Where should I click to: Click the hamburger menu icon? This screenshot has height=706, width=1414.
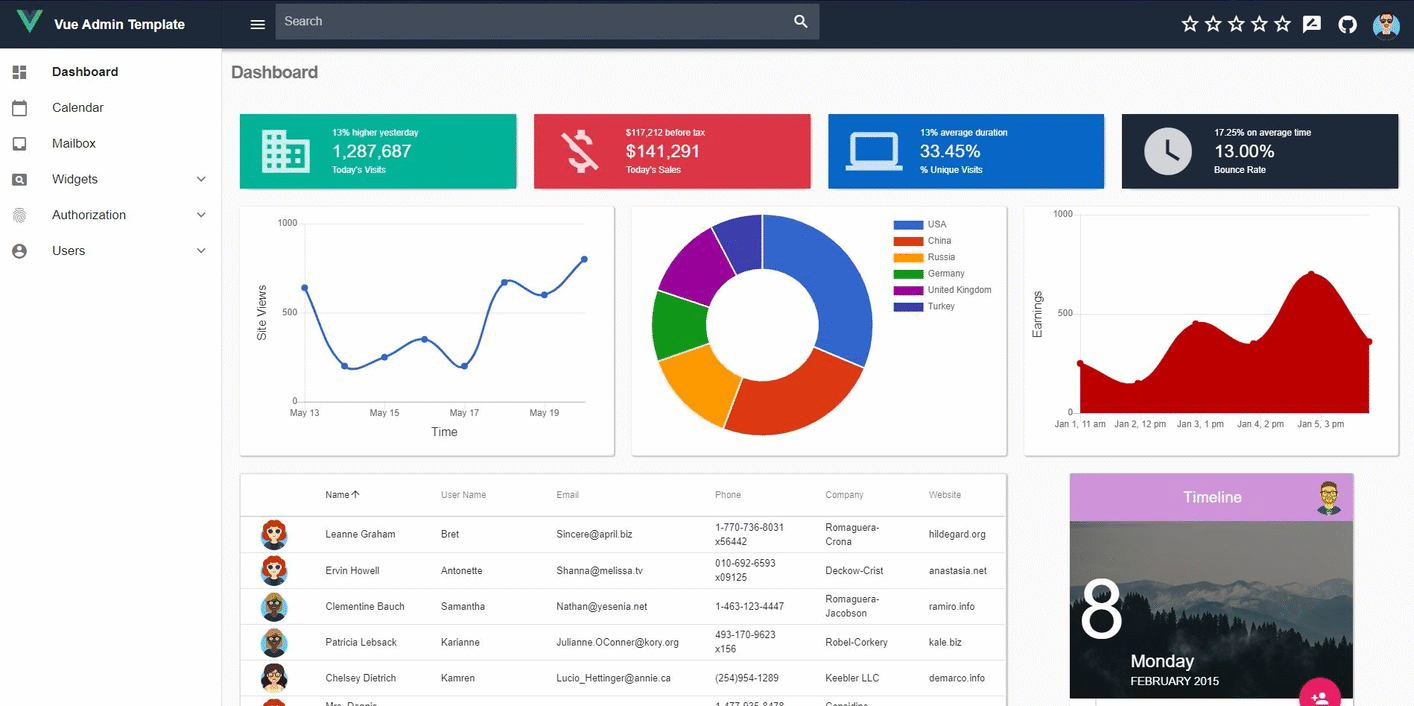click(x=257, y=24)
